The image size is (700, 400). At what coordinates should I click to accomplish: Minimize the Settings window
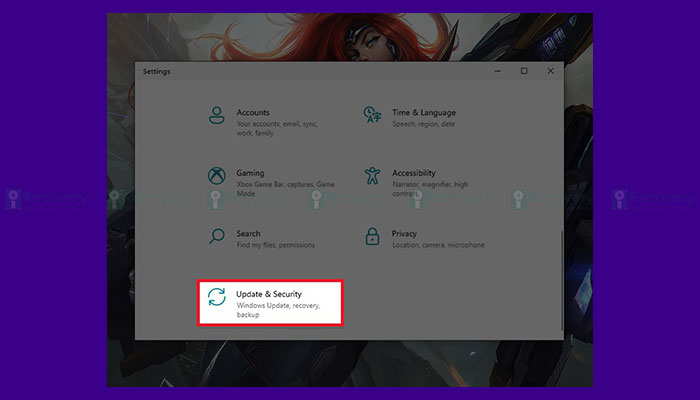(x=498, y=71)
